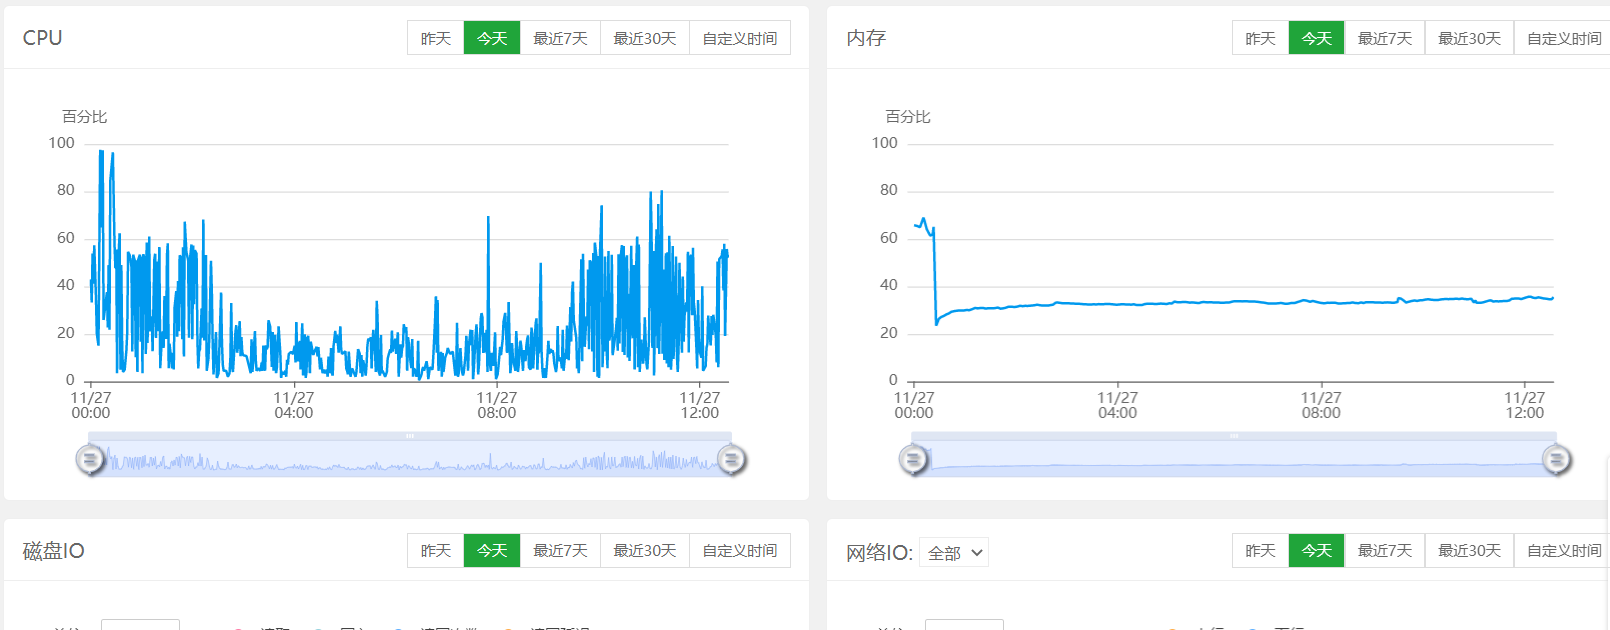This screenshot has height=630, width=1610.
Task: Switch 磁盘IO chart to 最近7天
Action: tap(560, 551)
